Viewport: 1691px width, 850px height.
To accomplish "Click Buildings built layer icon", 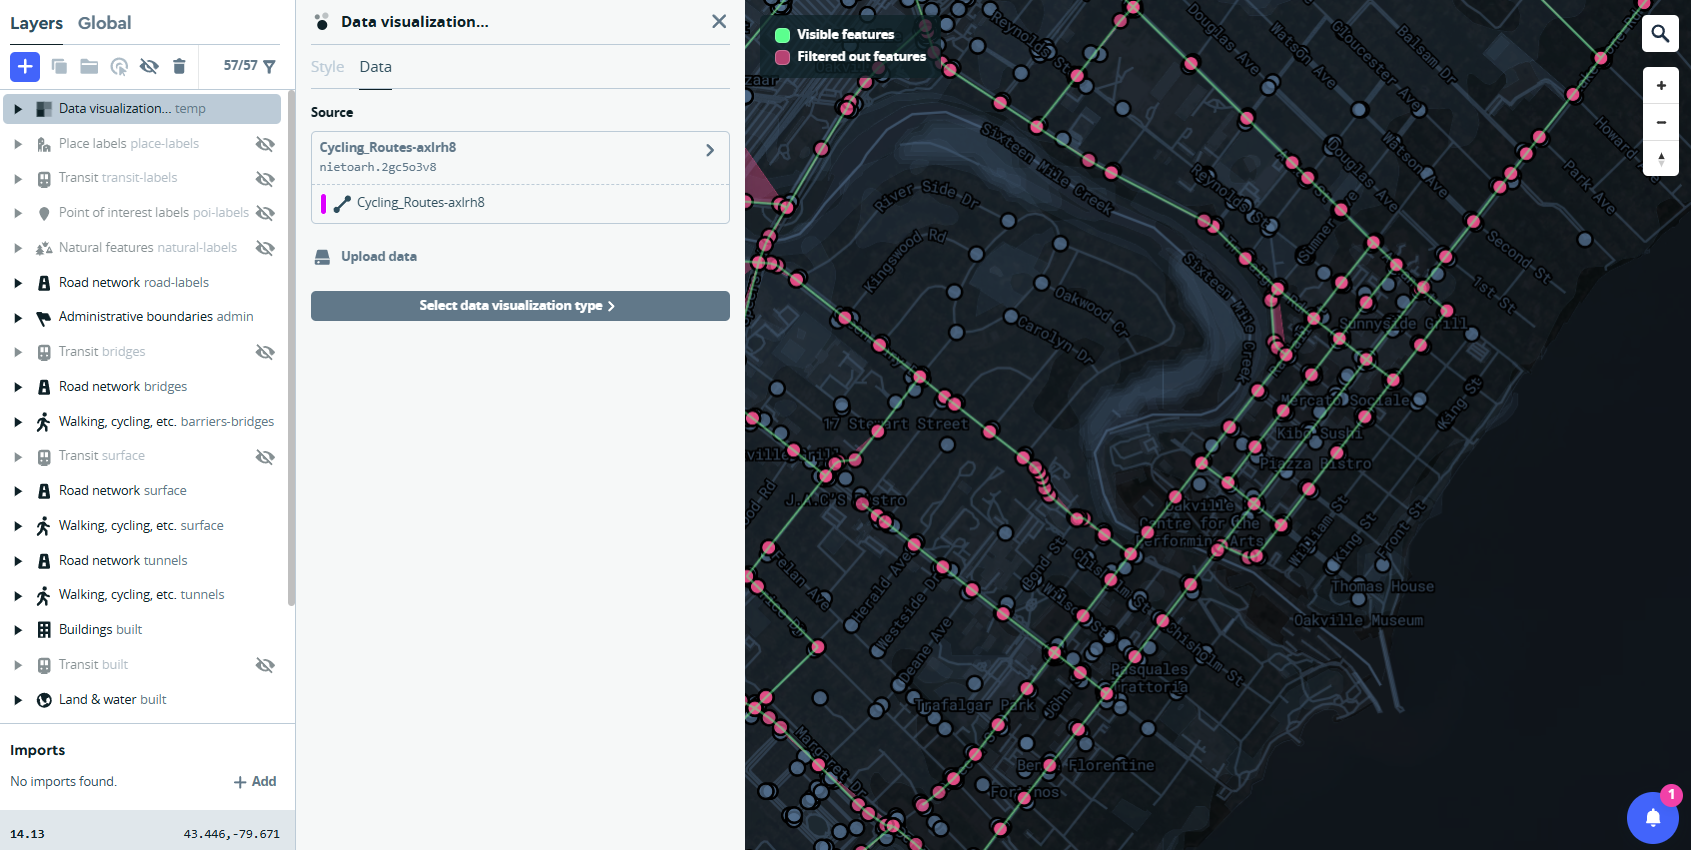I will 44,630.
